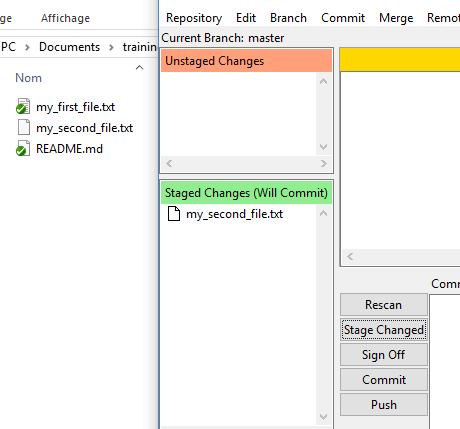Image resolution: width=460 pixels, height=429 pixels.
Task: Unstage my_second_file.txt via its staged icon
Action: (174, 214)
